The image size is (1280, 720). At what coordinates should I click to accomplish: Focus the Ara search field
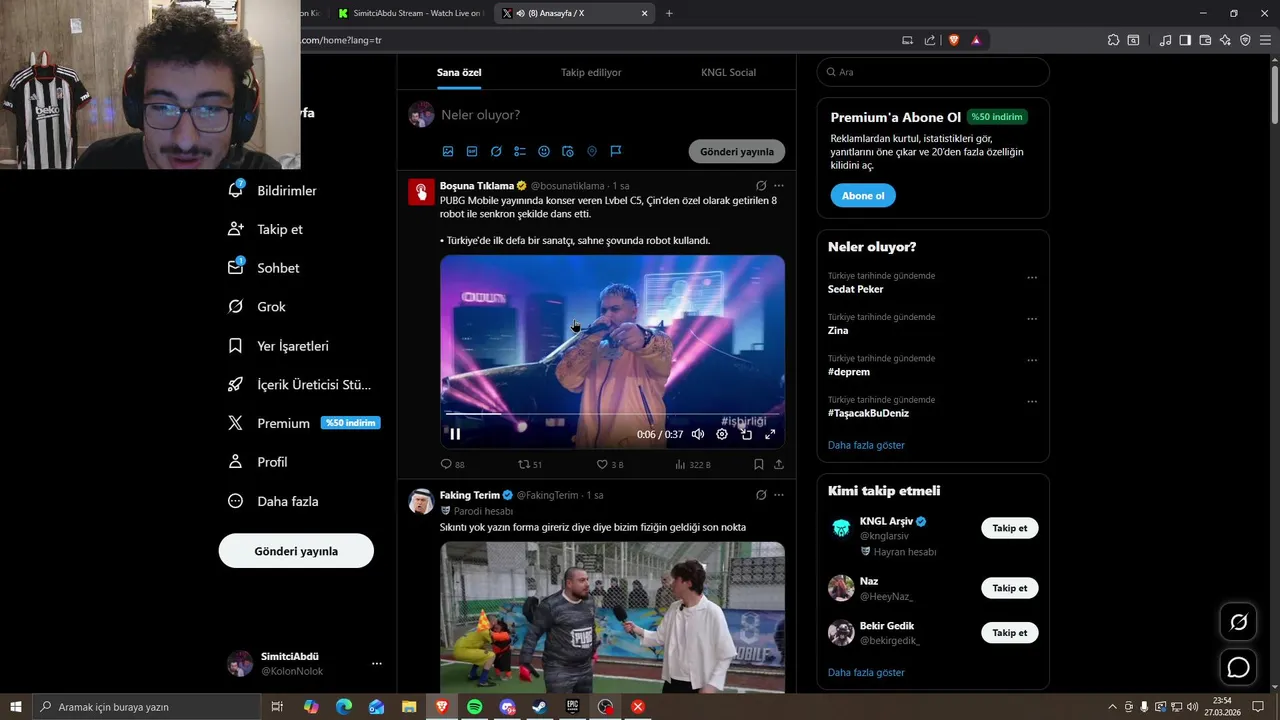click(x=933, y=72)
